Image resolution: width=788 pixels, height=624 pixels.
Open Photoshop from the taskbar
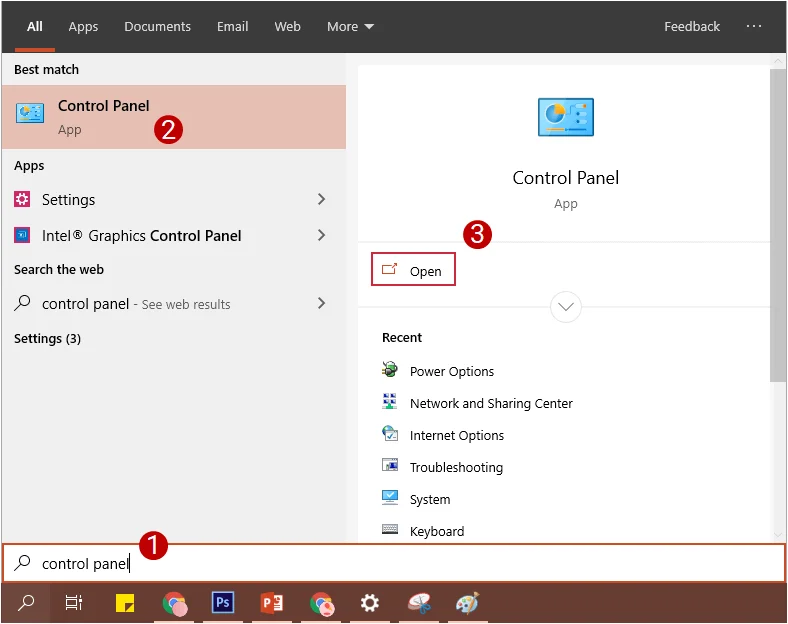point(223,602)
